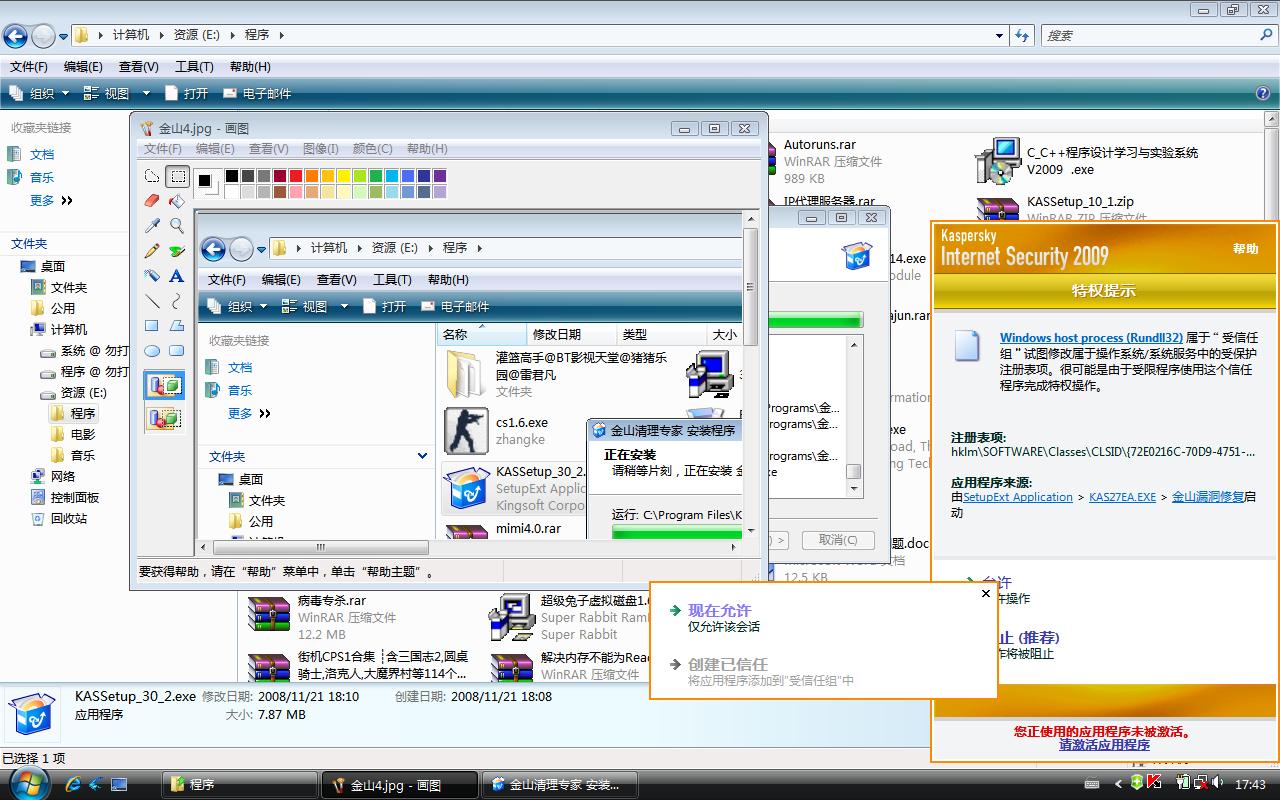Choose the Rounded Rectangle tool in Paint
This screenshot has width=1280, height=800.
pos(177,351)
